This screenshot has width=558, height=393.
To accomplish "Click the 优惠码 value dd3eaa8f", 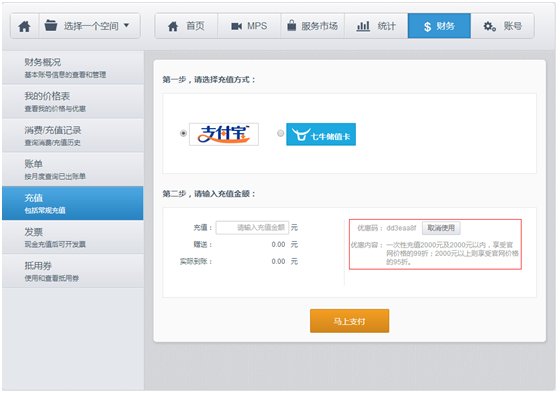I will [401, 228].
